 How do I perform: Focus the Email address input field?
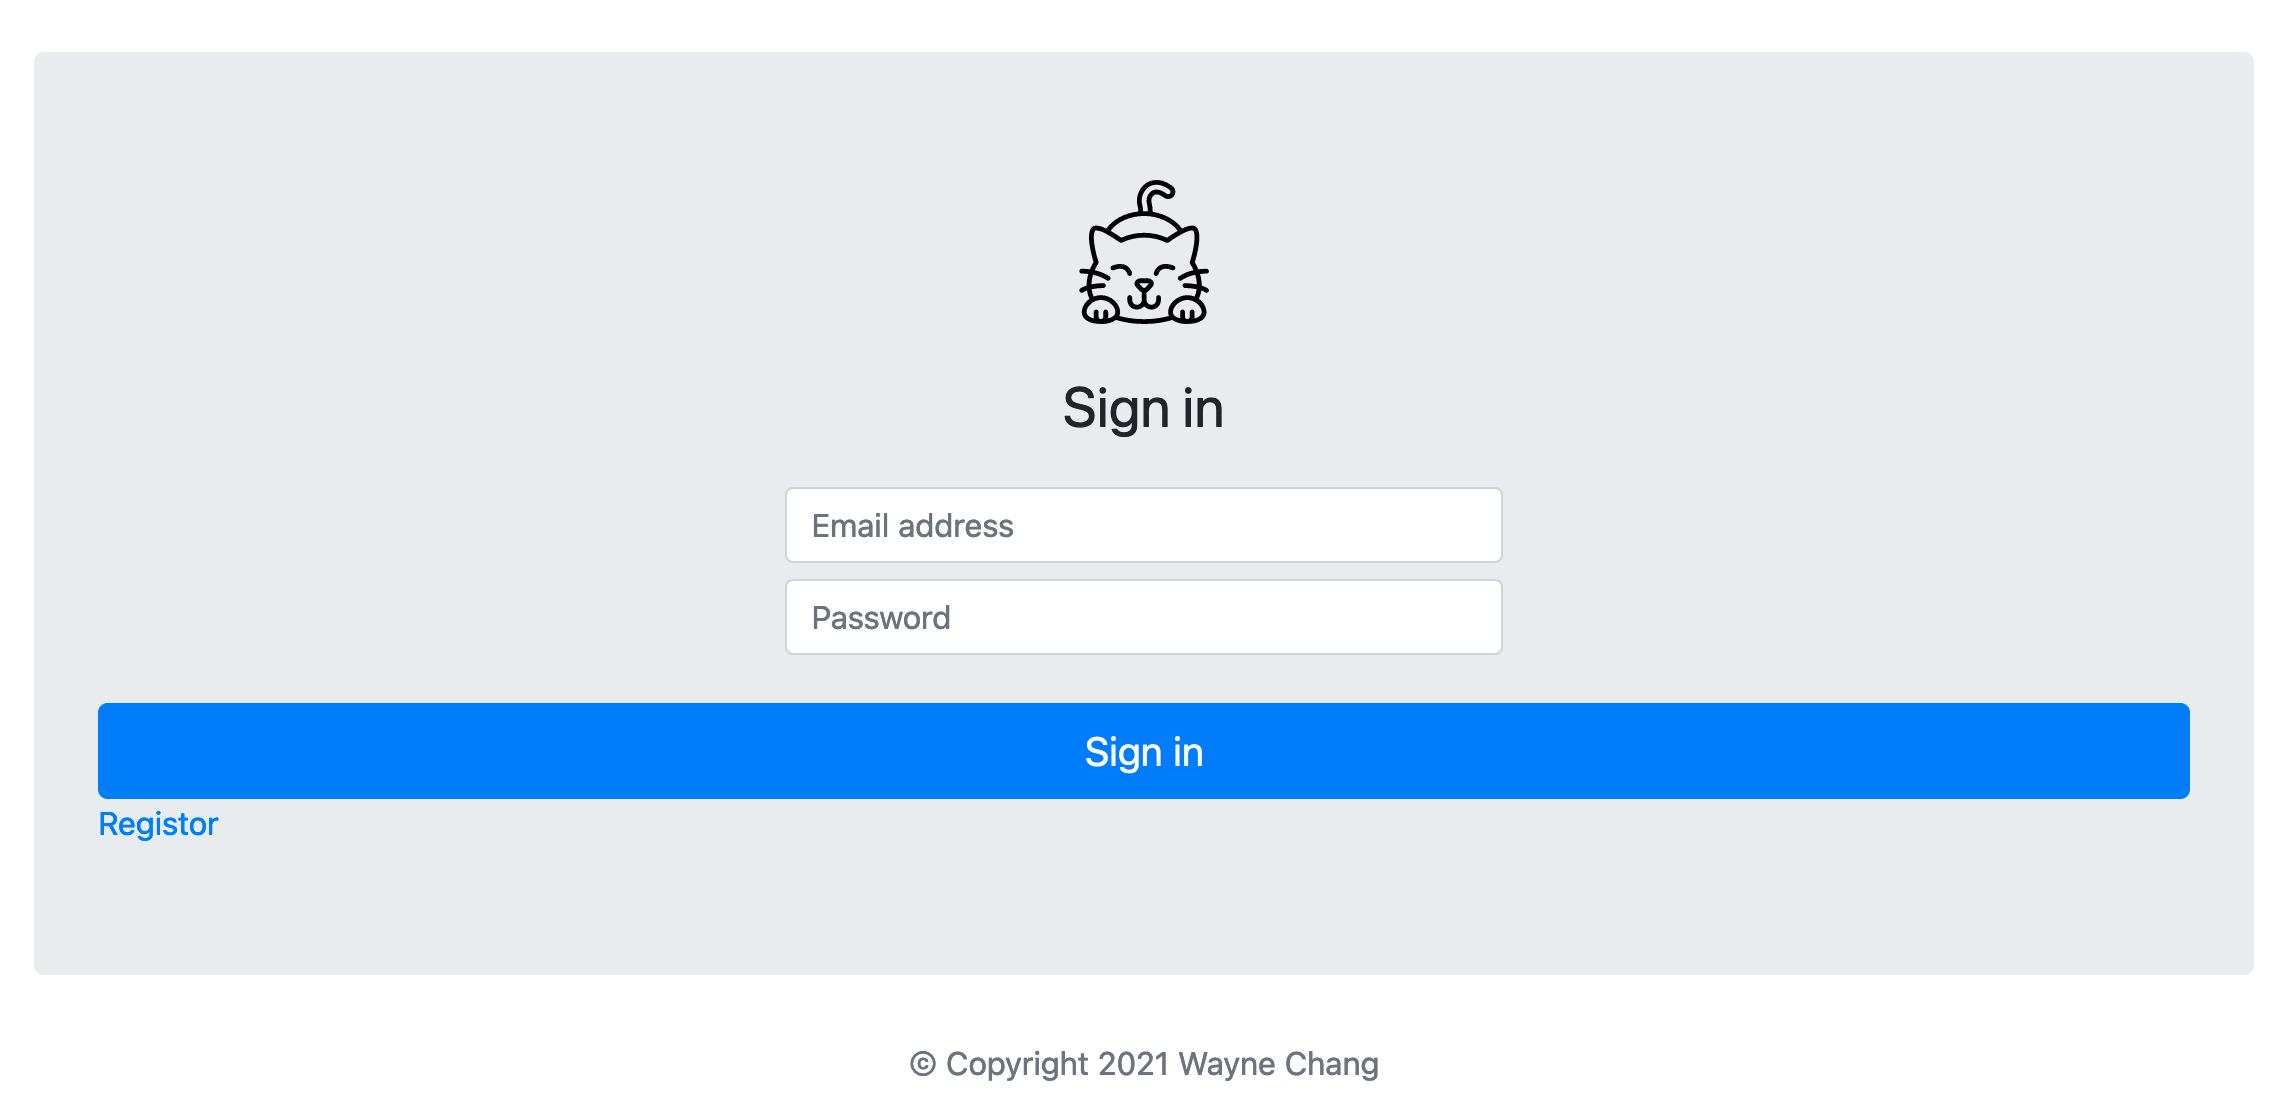(x=1144, y=525)
